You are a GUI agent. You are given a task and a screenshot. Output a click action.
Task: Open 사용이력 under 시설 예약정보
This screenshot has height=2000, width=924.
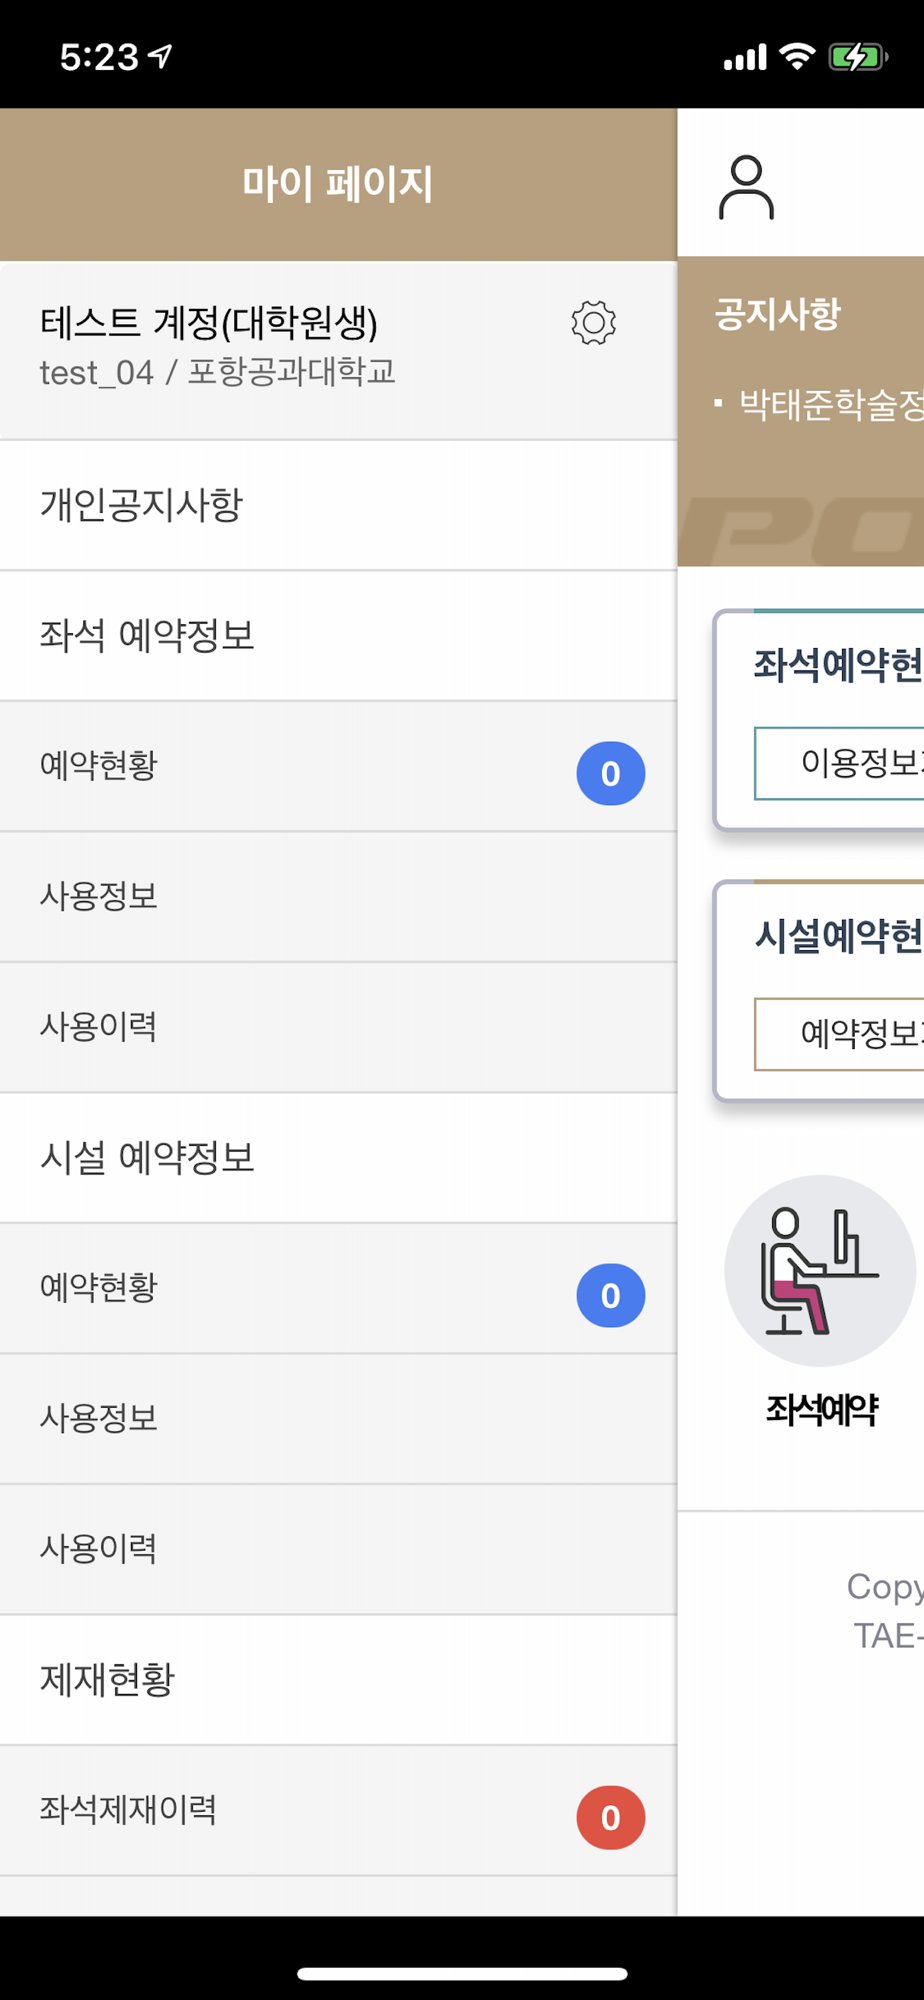(x=338, y=1549)
